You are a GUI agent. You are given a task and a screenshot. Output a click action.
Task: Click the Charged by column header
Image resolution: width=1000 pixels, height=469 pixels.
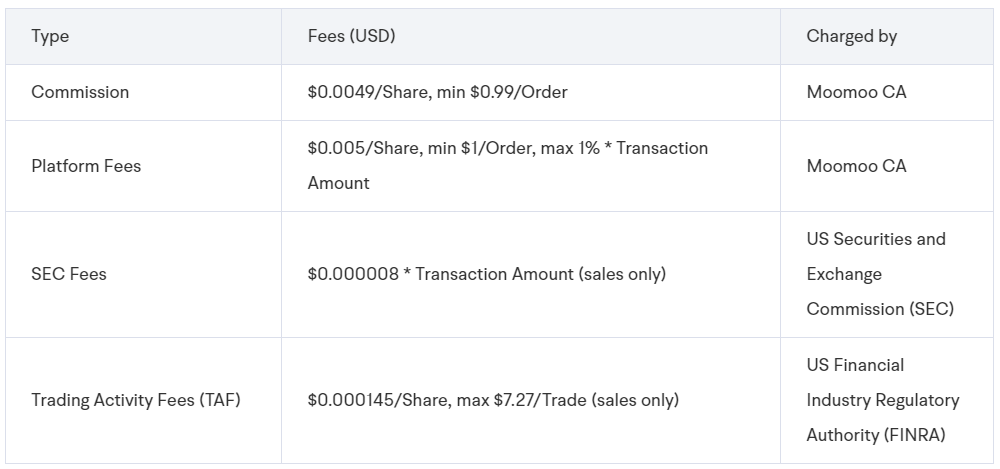click(851, 36)
